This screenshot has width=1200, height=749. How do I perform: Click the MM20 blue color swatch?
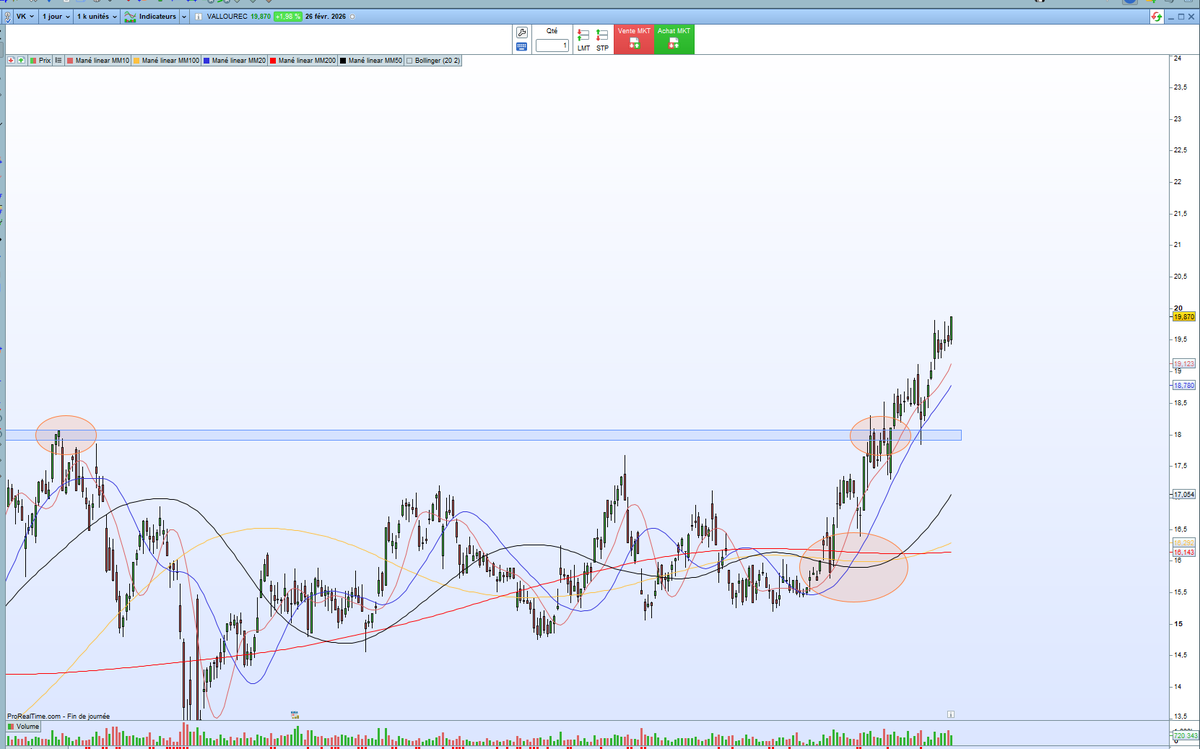coord(206,61)
